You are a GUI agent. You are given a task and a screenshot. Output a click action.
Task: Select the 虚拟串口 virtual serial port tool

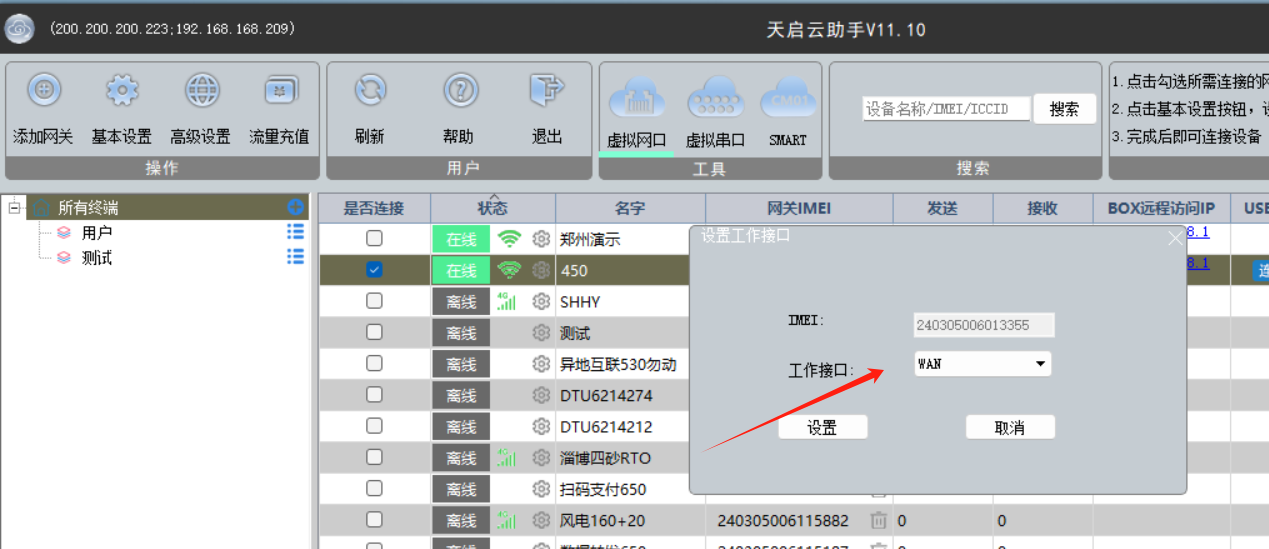click(715, 113)
